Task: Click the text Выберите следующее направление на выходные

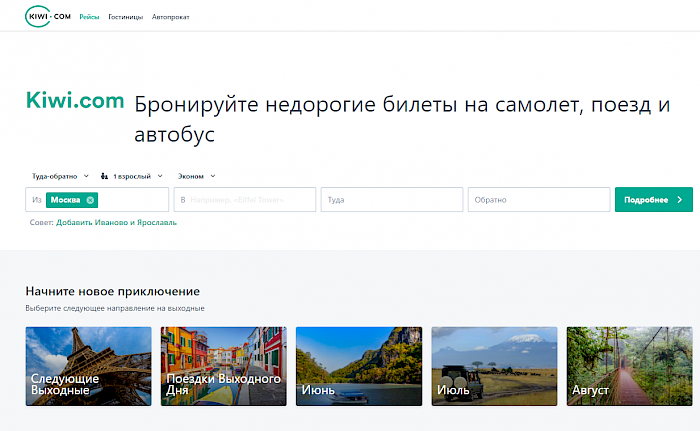Action: click(115, 308)
